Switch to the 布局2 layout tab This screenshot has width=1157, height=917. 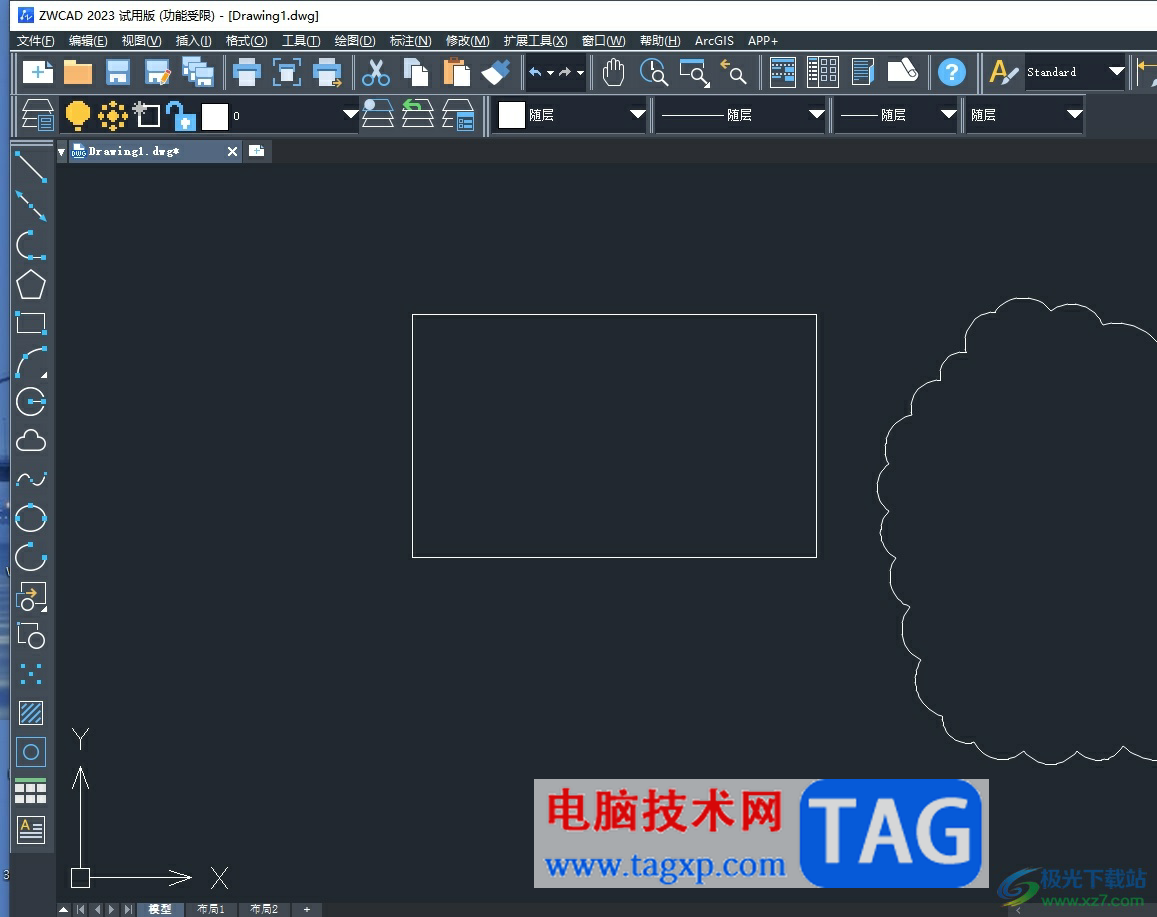[264, 909]
